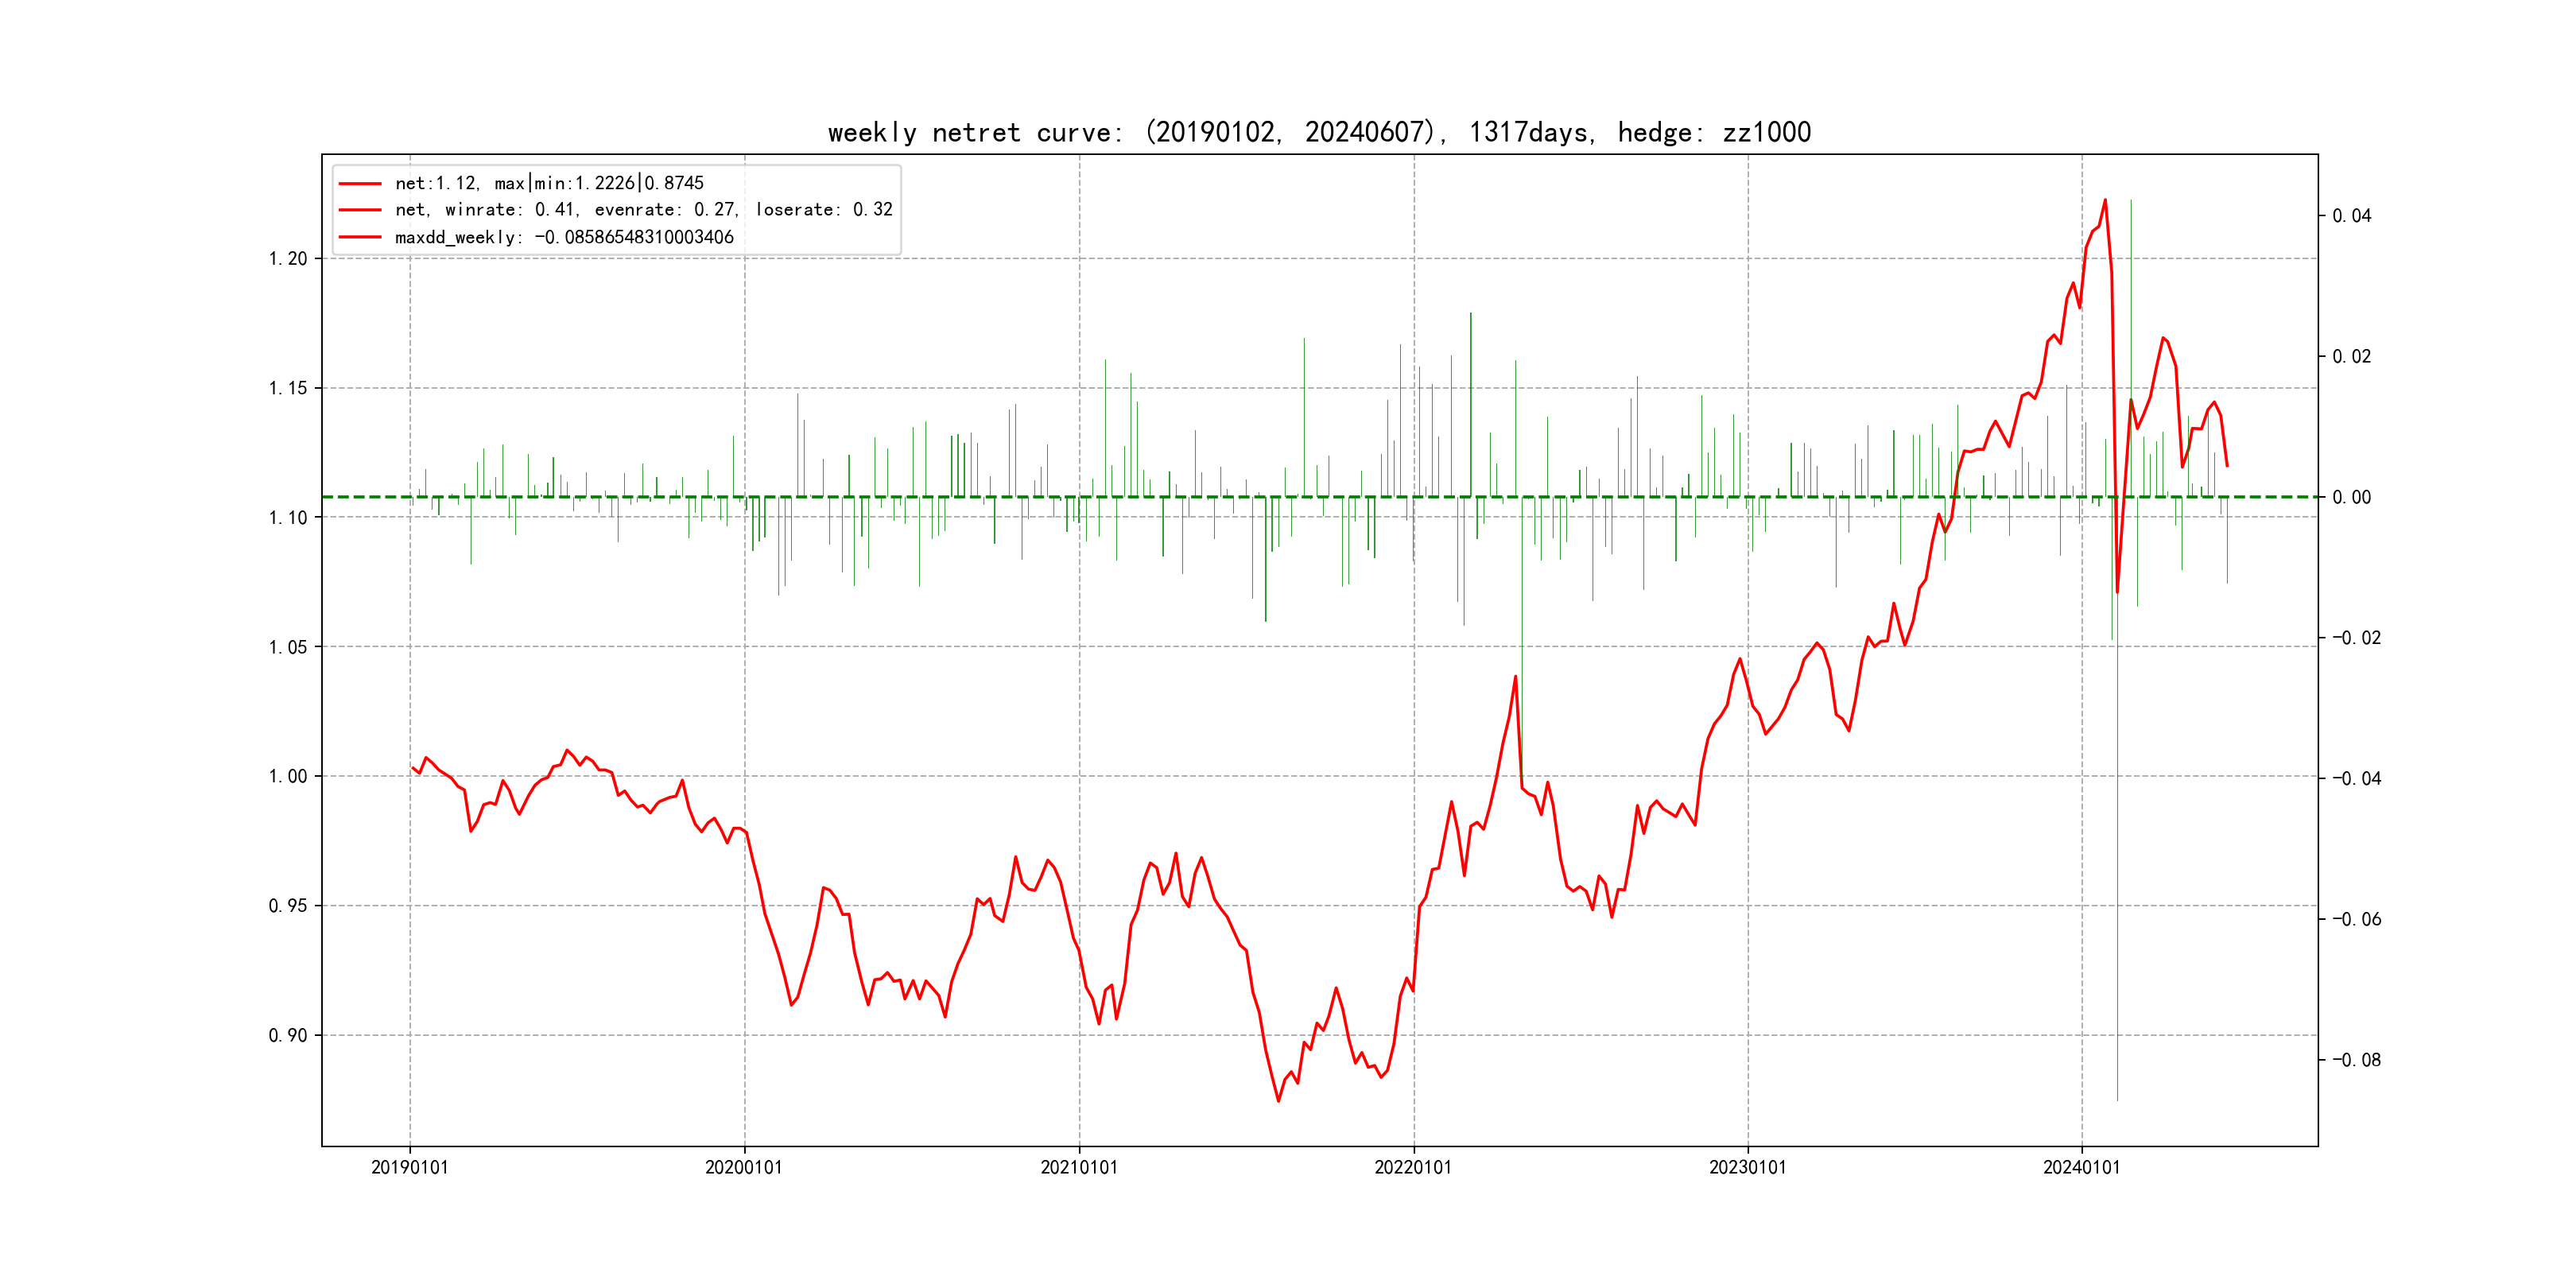The width and height of the screenshot is (2576, 1288).
Task: Click the 20240101 x-axis tick label
Action: point(2081,1167)
